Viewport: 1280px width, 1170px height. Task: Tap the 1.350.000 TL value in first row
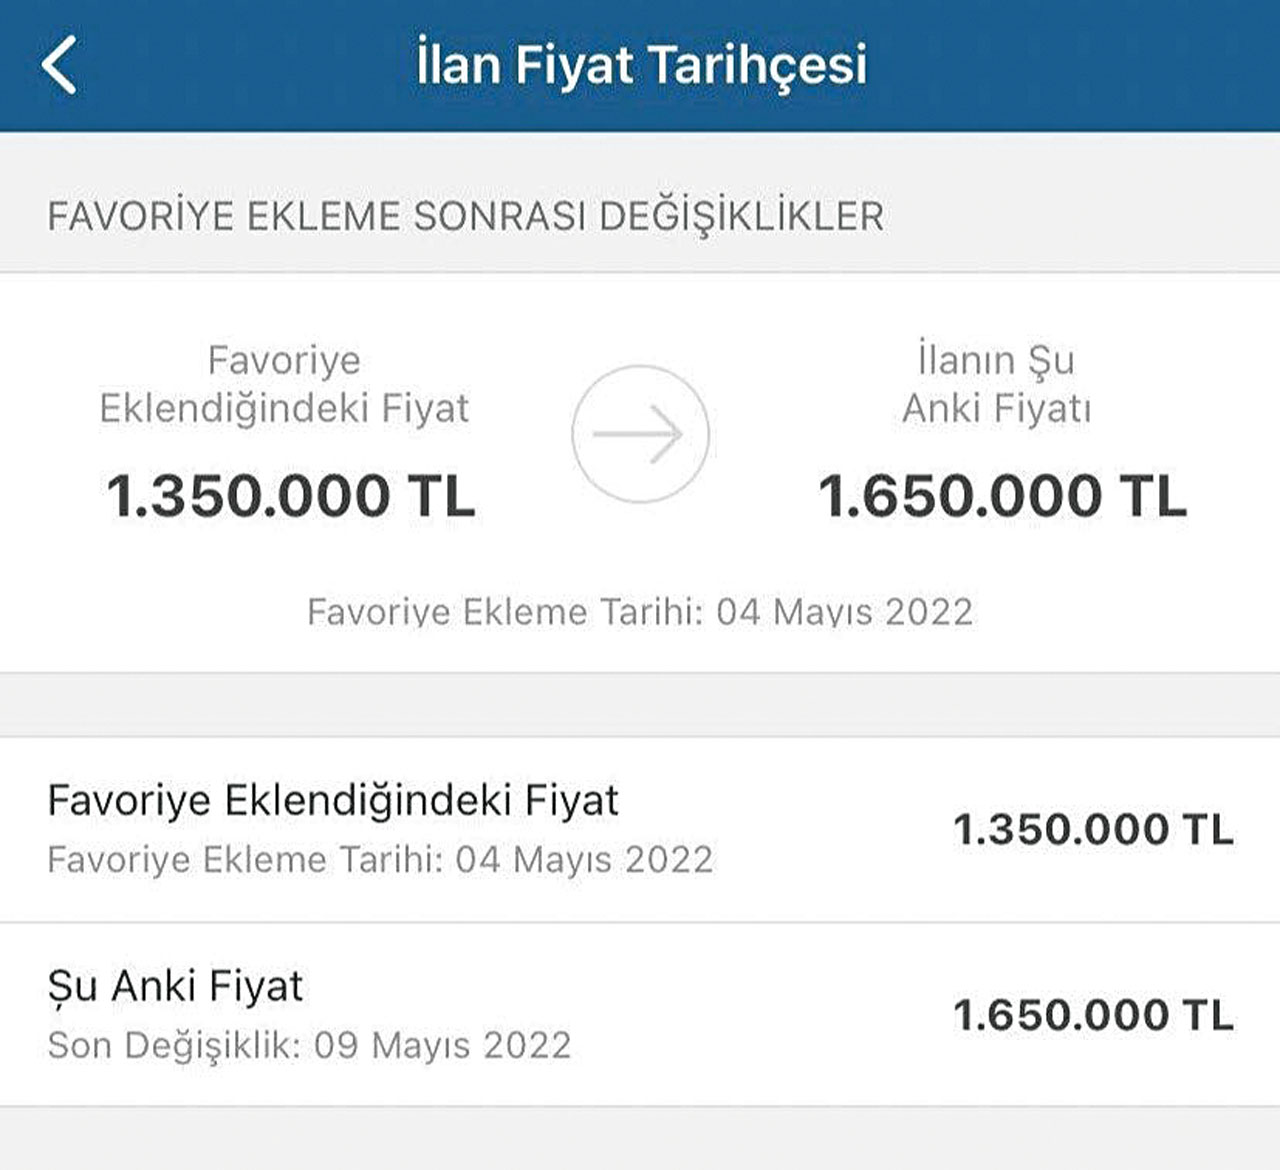[1091, 829]
